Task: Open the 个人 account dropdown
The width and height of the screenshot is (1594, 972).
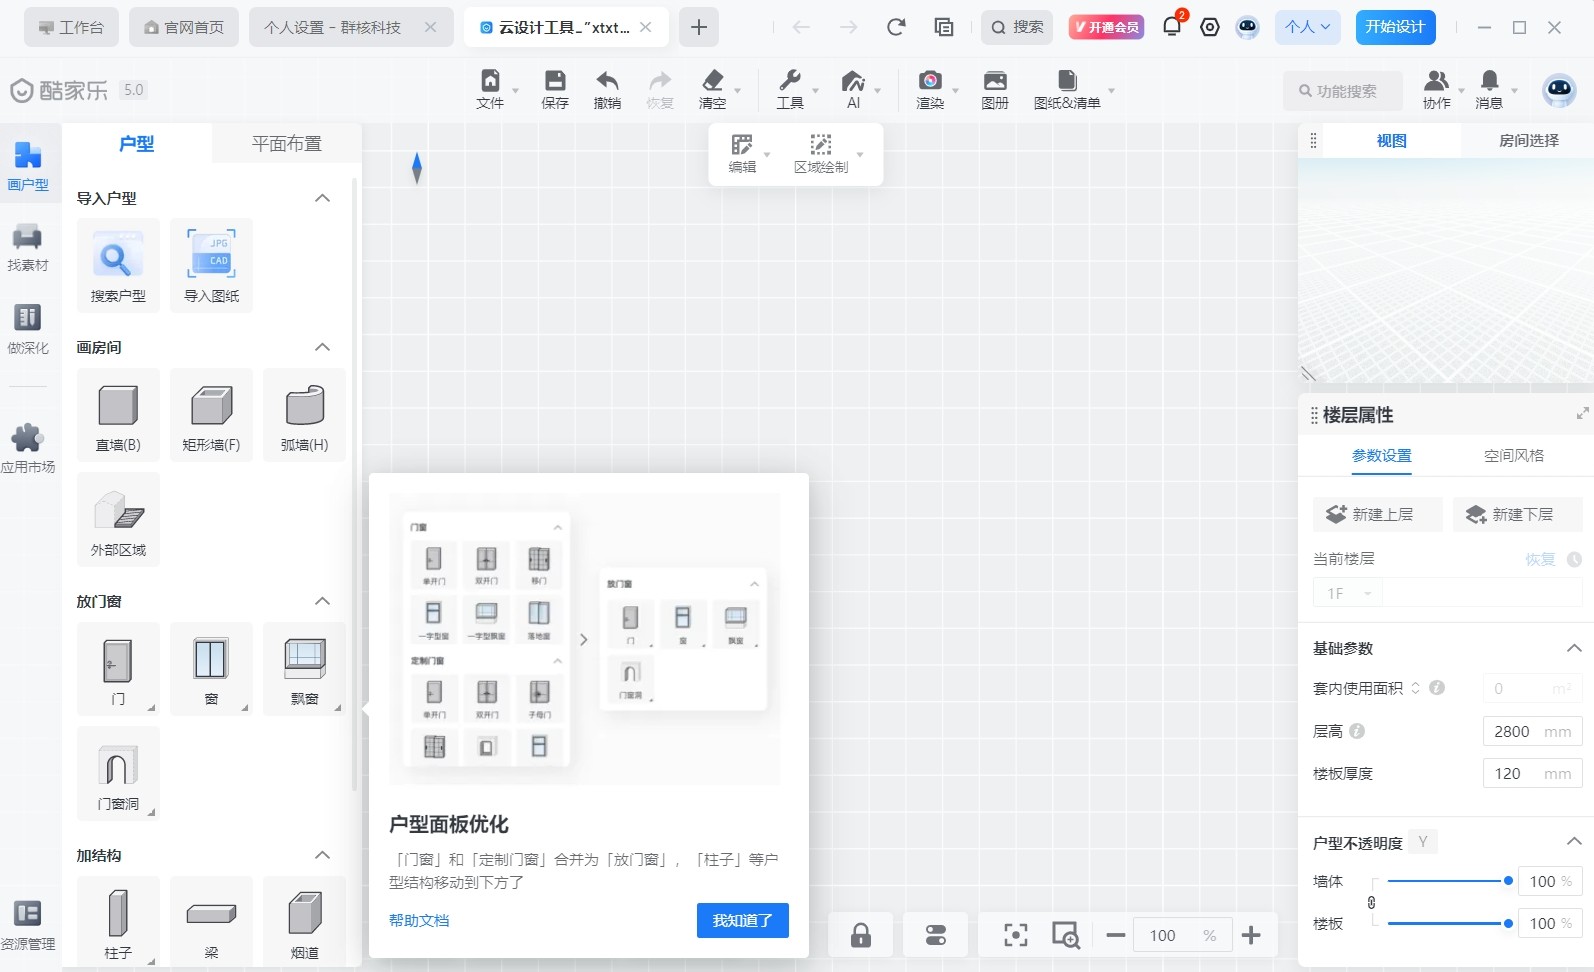Action: 1308,27
